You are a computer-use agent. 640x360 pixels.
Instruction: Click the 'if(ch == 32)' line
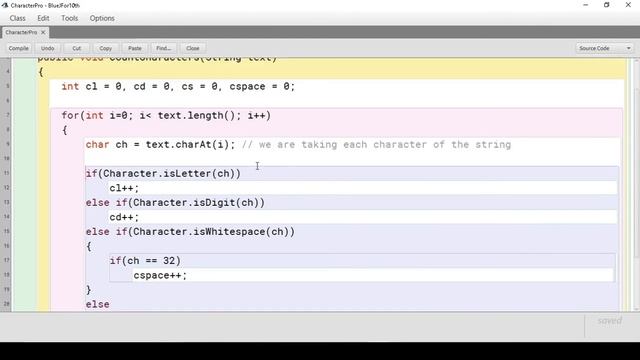[x=145, y=260]
